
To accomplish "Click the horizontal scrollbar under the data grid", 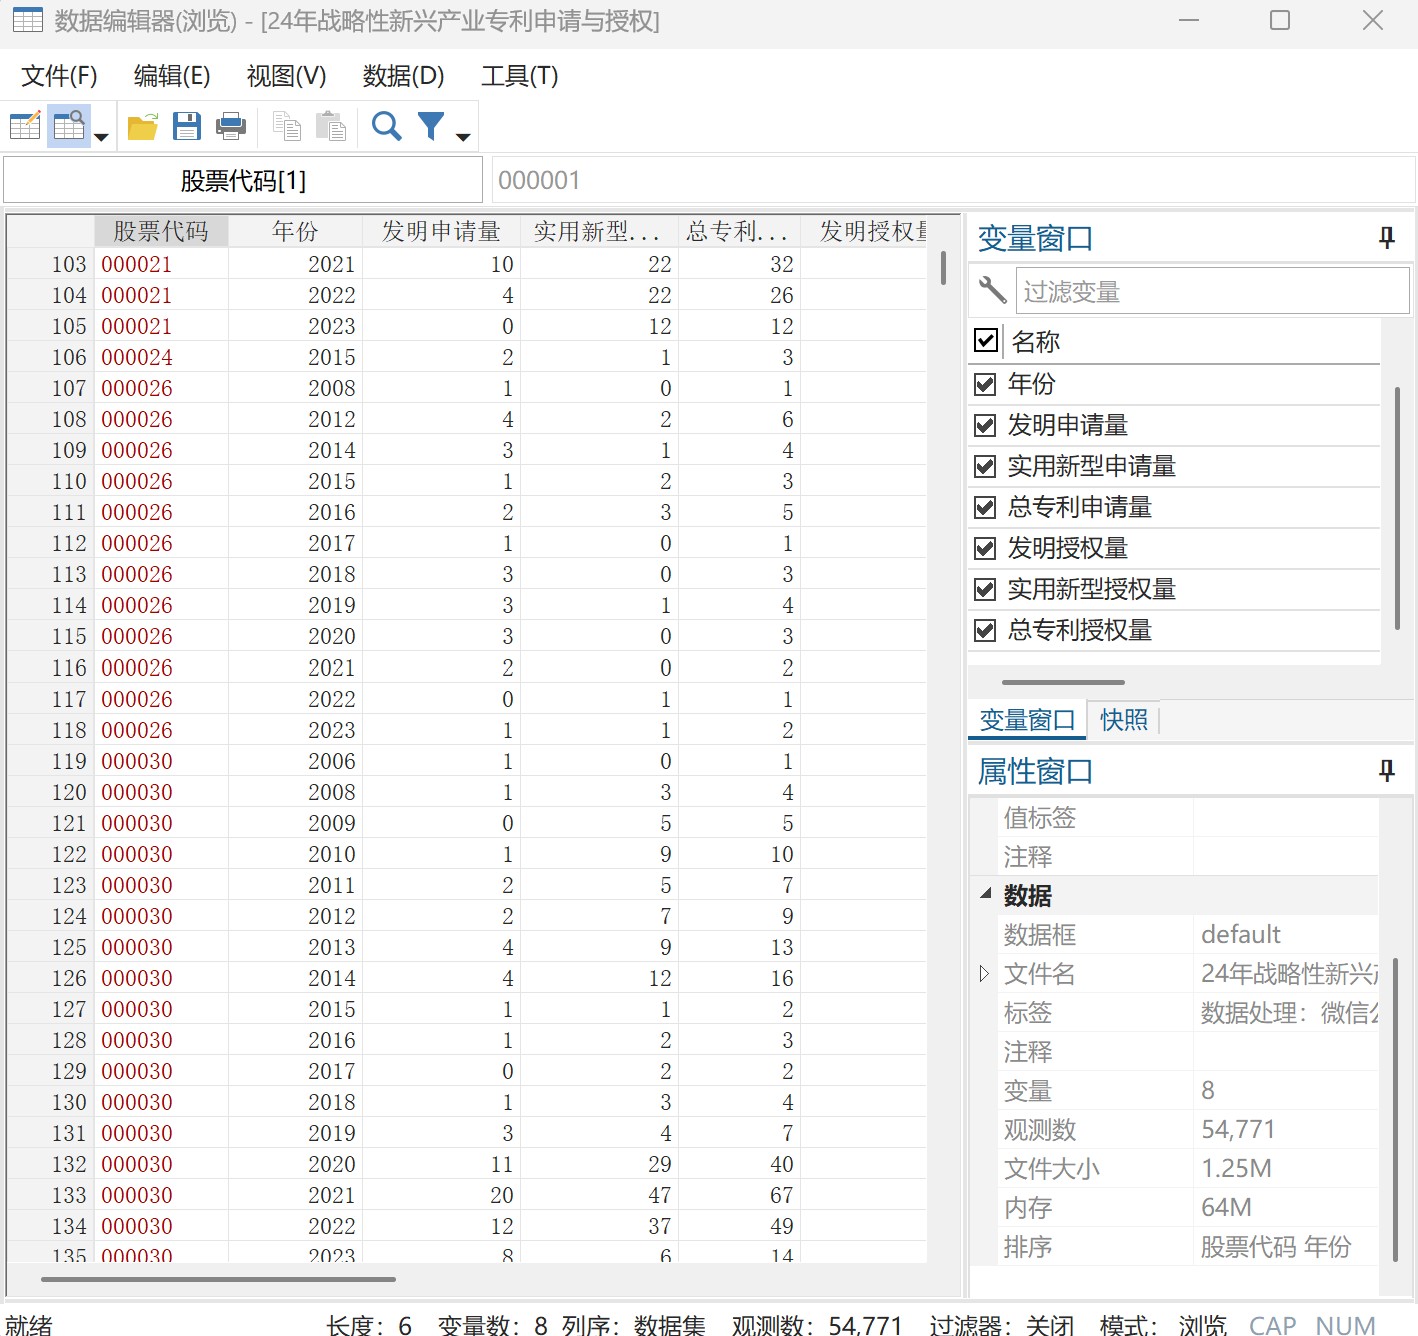I will pos(218,1279).
